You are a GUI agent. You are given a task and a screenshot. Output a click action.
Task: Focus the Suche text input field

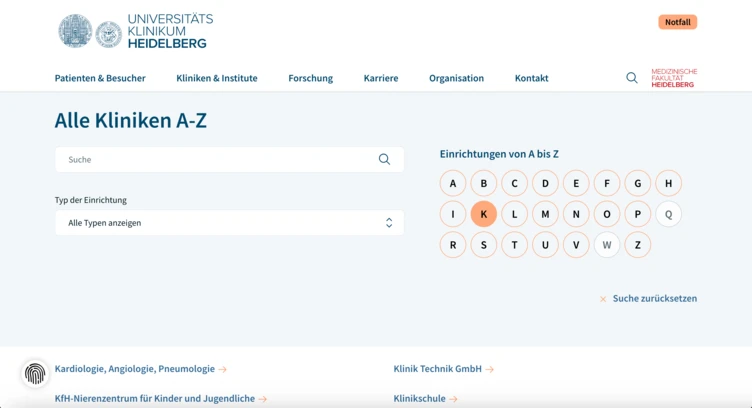(x=229, y=160)
